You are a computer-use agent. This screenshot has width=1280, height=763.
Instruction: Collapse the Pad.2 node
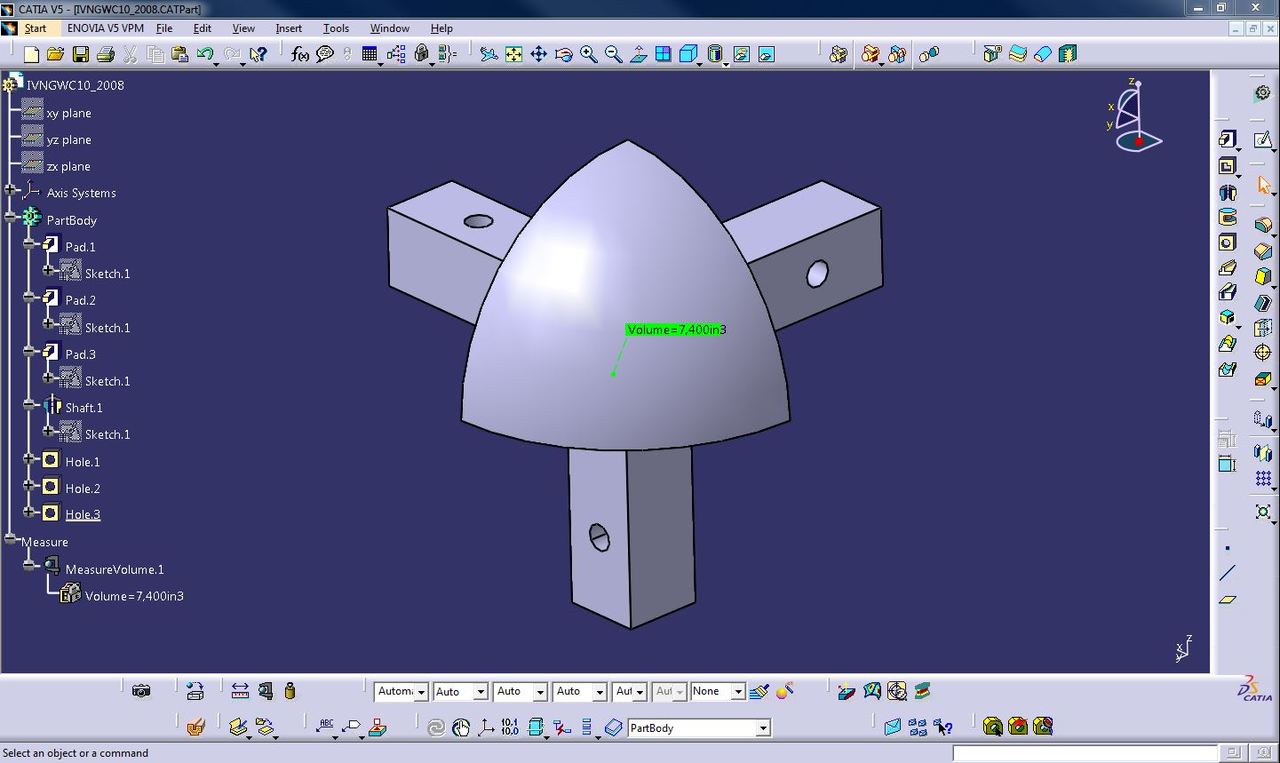(30, 297)
